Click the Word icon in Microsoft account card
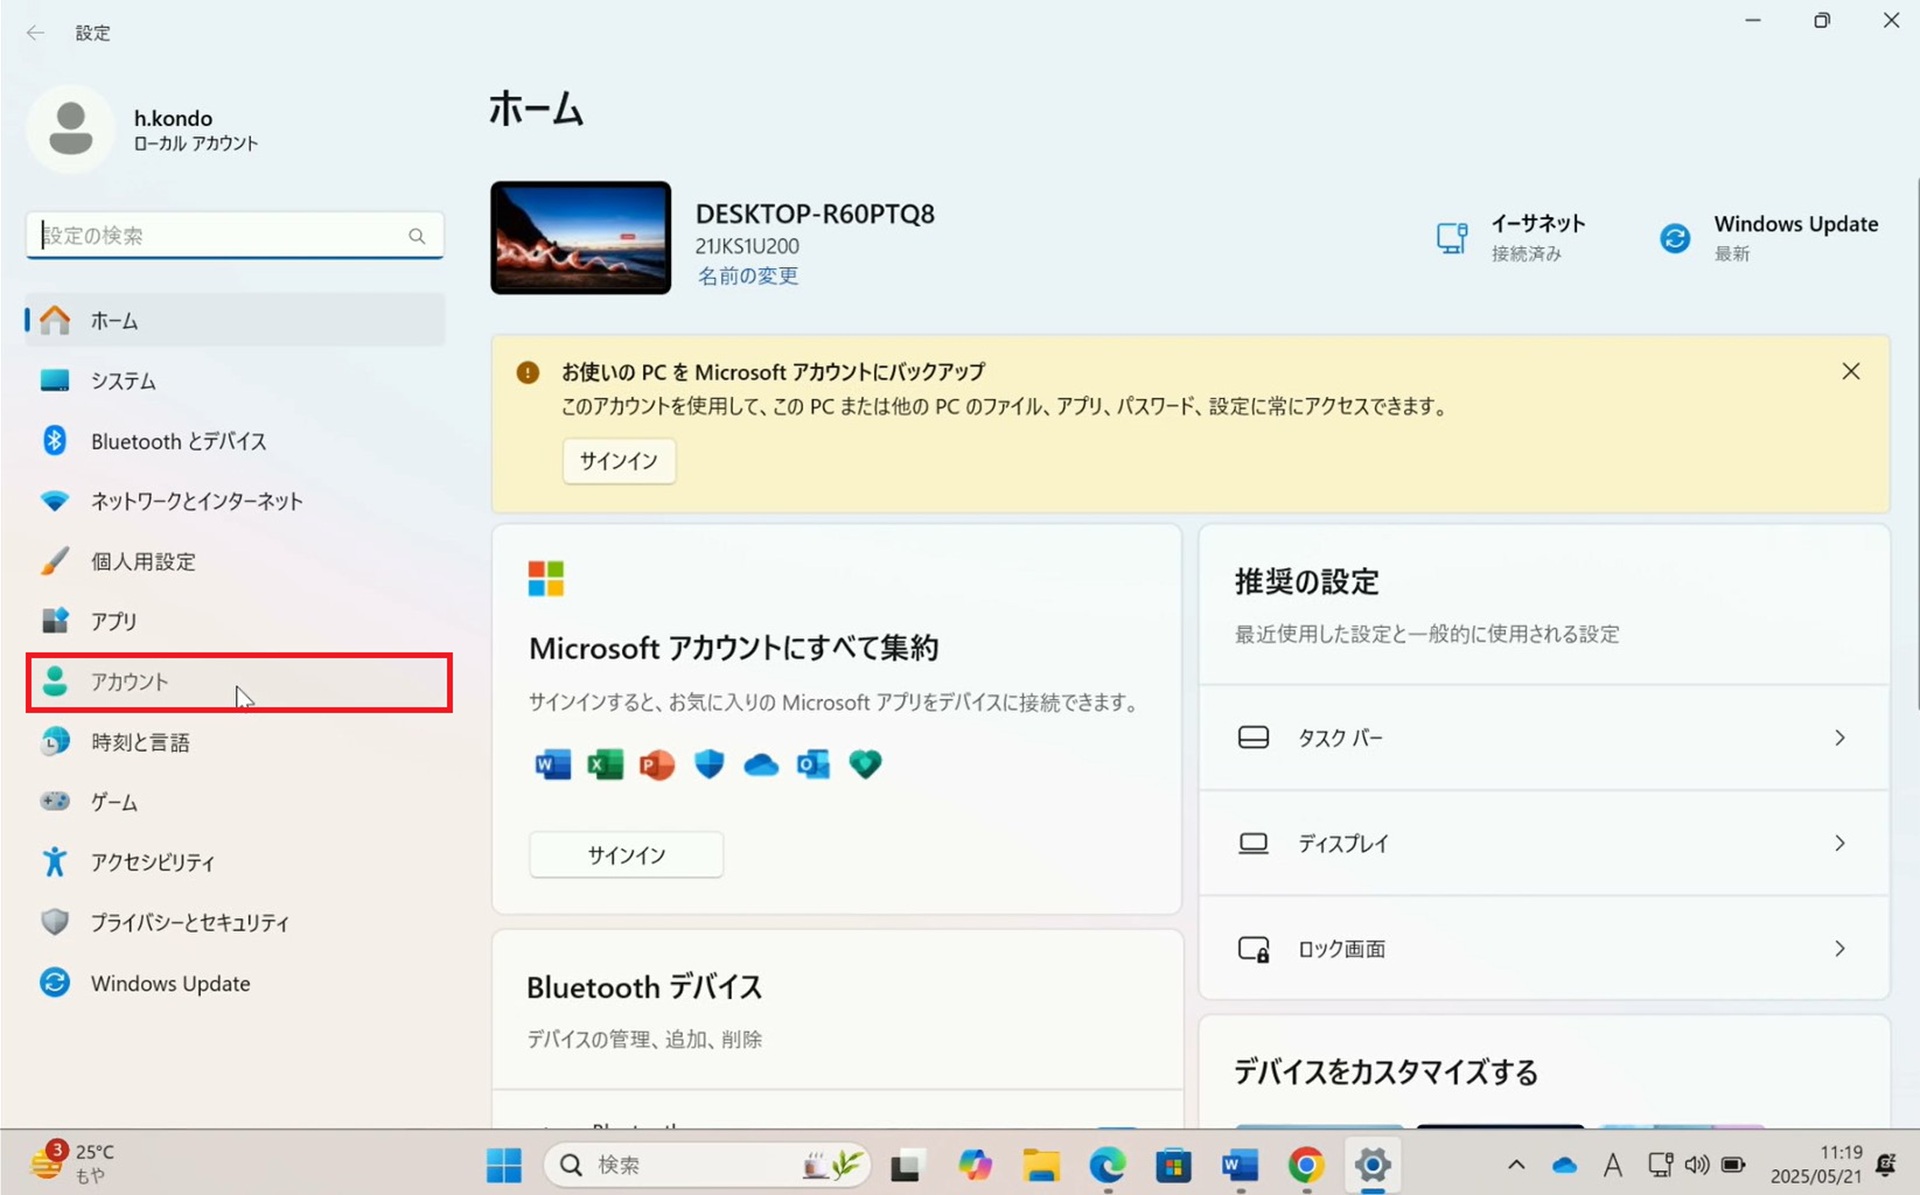The width and height of the screenshot is (1920, 1195). (552, 765)
